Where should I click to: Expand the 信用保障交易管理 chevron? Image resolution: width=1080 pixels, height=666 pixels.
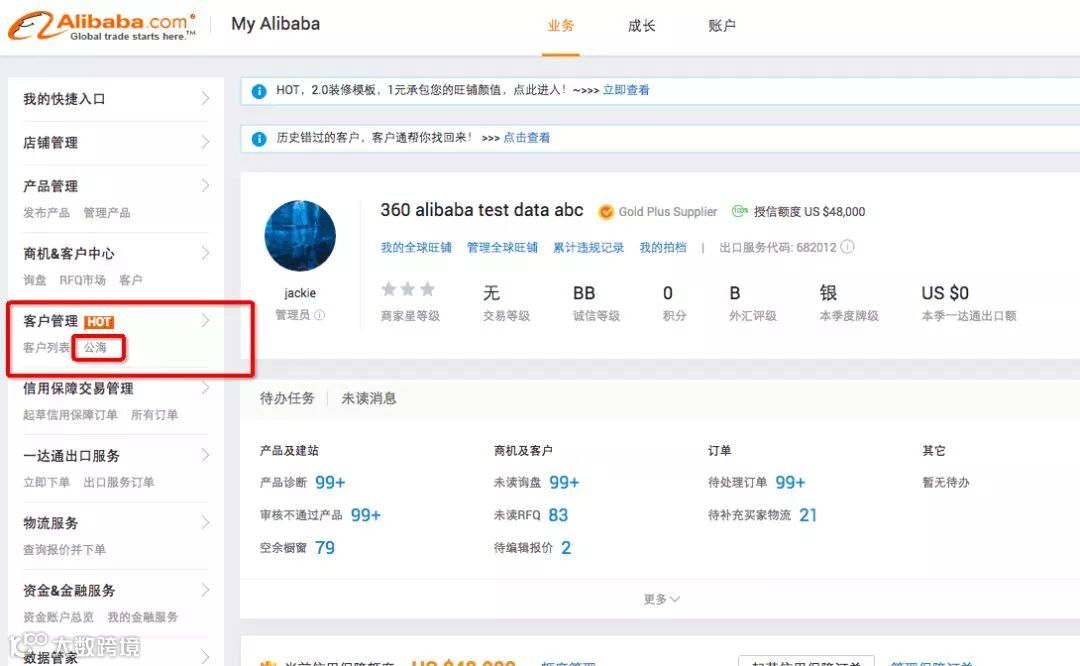[x=205, y=388]
